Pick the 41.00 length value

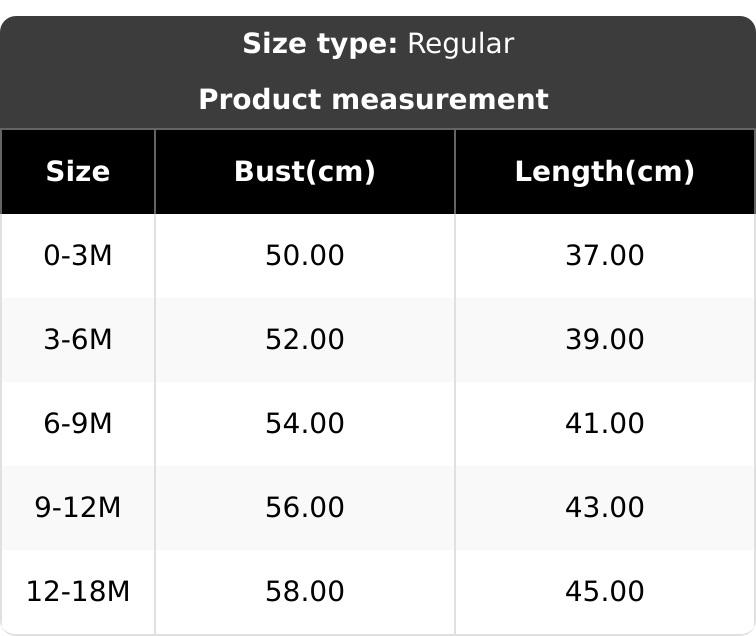(x=605, y=424)
